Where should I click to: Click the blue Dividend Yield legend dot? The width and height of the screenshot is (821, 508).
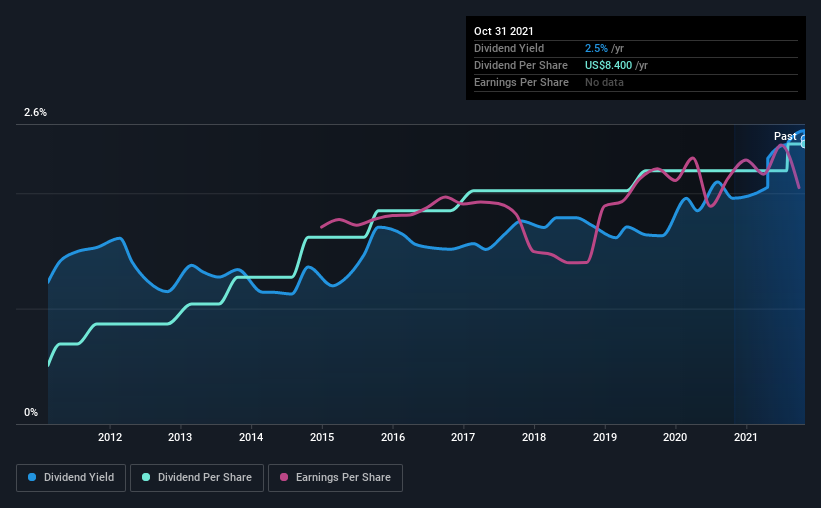tap(32, 477)
